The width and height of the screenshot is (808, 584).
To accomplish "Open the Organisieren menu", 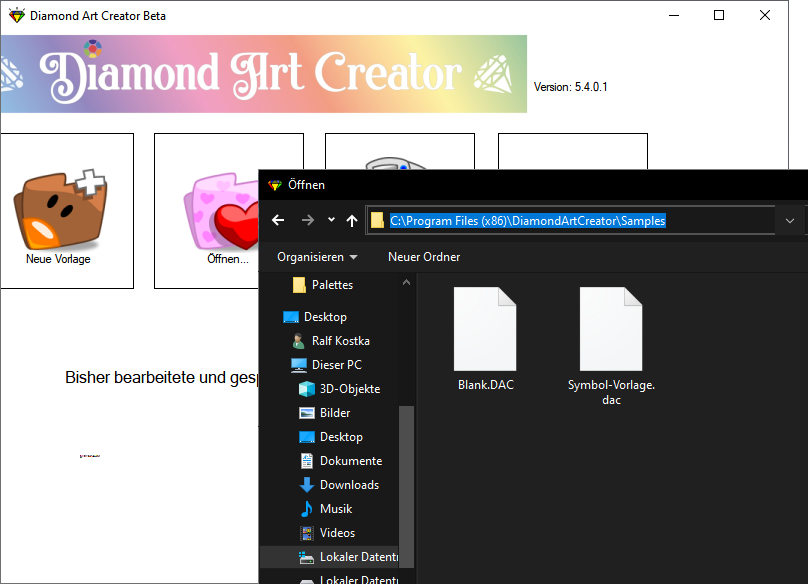I will (x=317, y=257).
